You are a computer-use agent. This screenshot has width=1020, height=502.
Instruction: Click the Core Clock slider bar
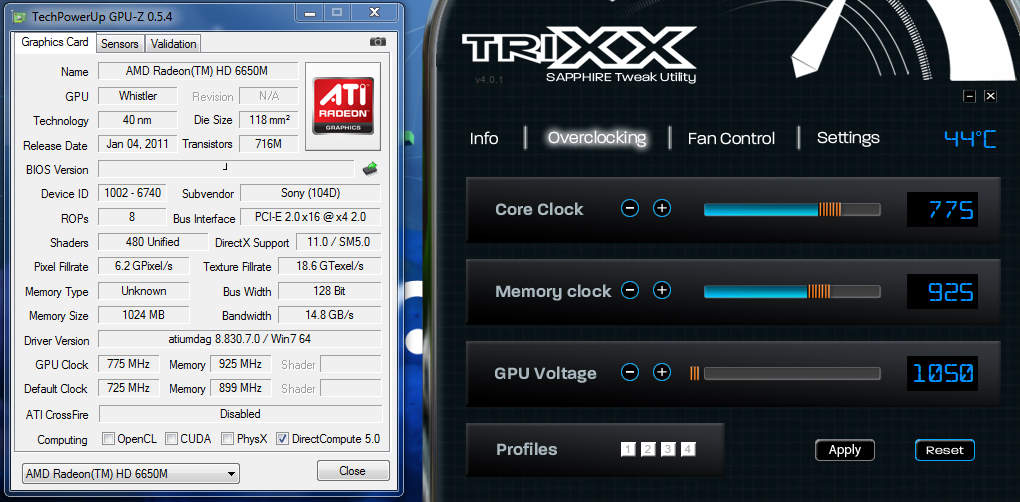792,209
